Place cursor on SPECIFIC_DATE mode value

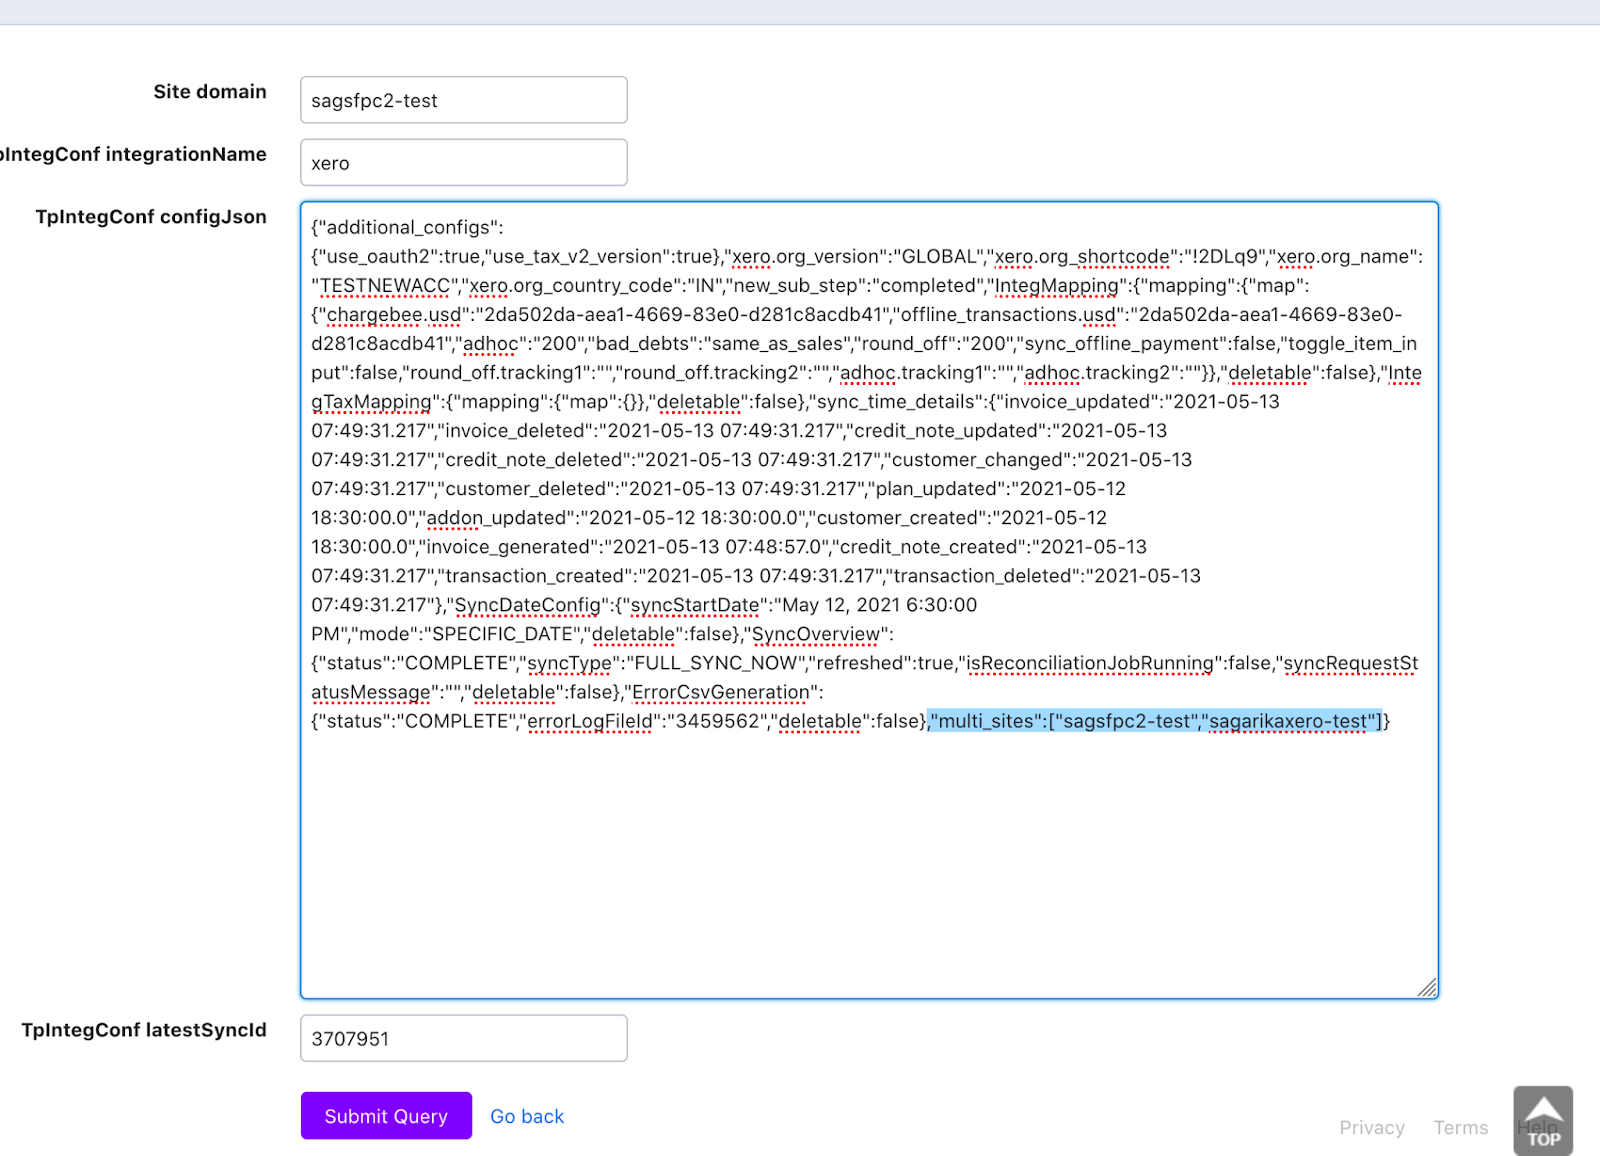(504, 634)
